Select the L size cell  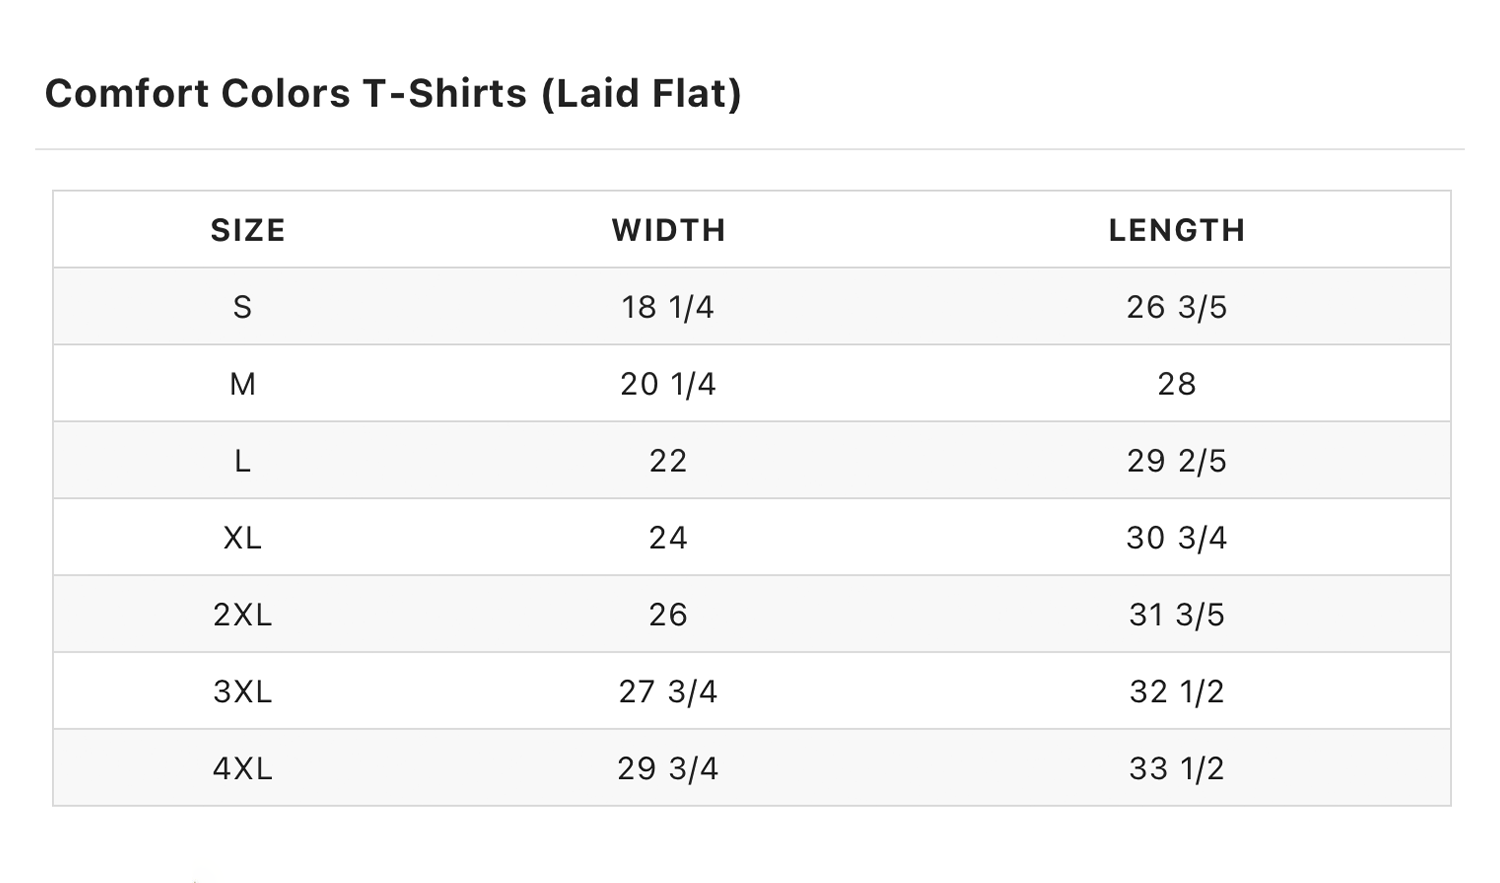243,461
